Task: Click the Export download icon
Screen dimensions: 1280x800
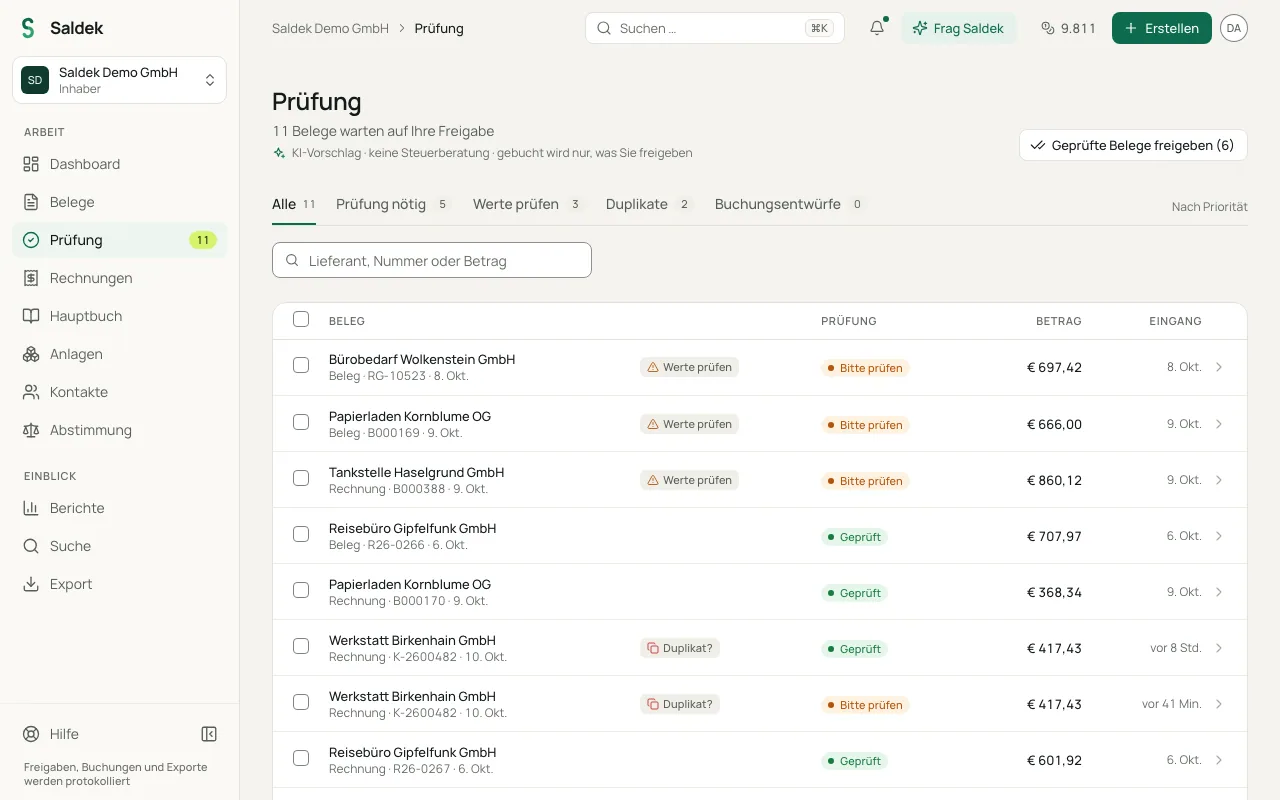Action: pyautogui.click(x=31, y=584)
